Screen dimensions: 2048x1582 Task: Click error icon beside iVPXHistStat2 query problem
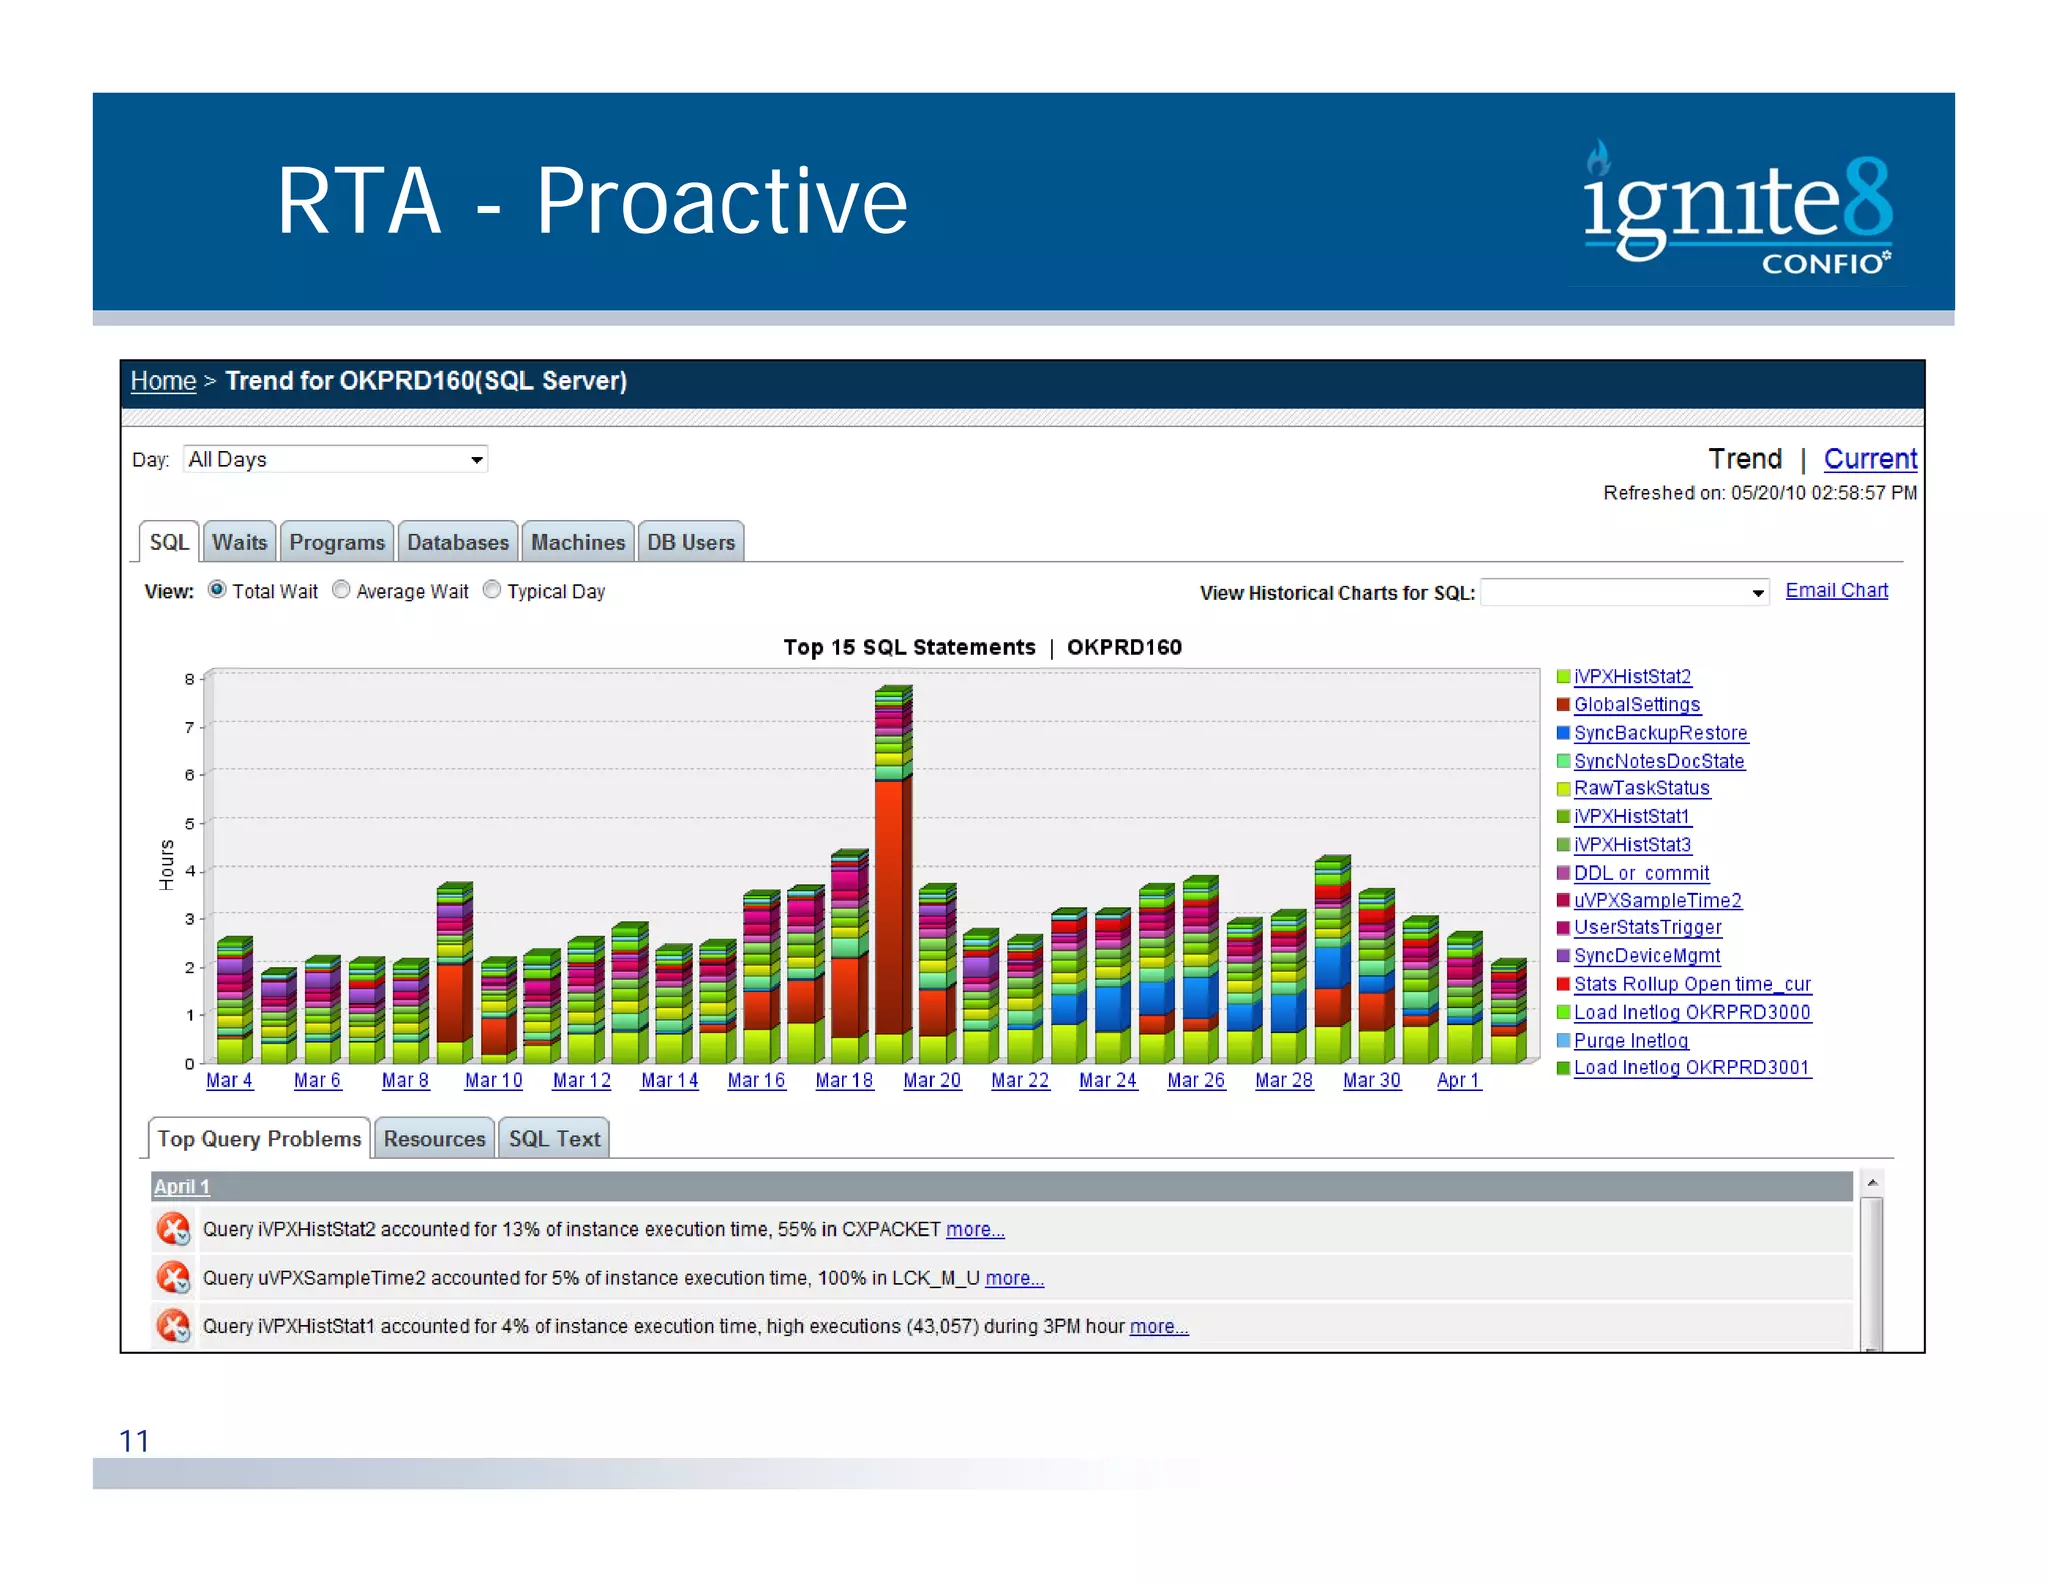(x=174, y=1229)
